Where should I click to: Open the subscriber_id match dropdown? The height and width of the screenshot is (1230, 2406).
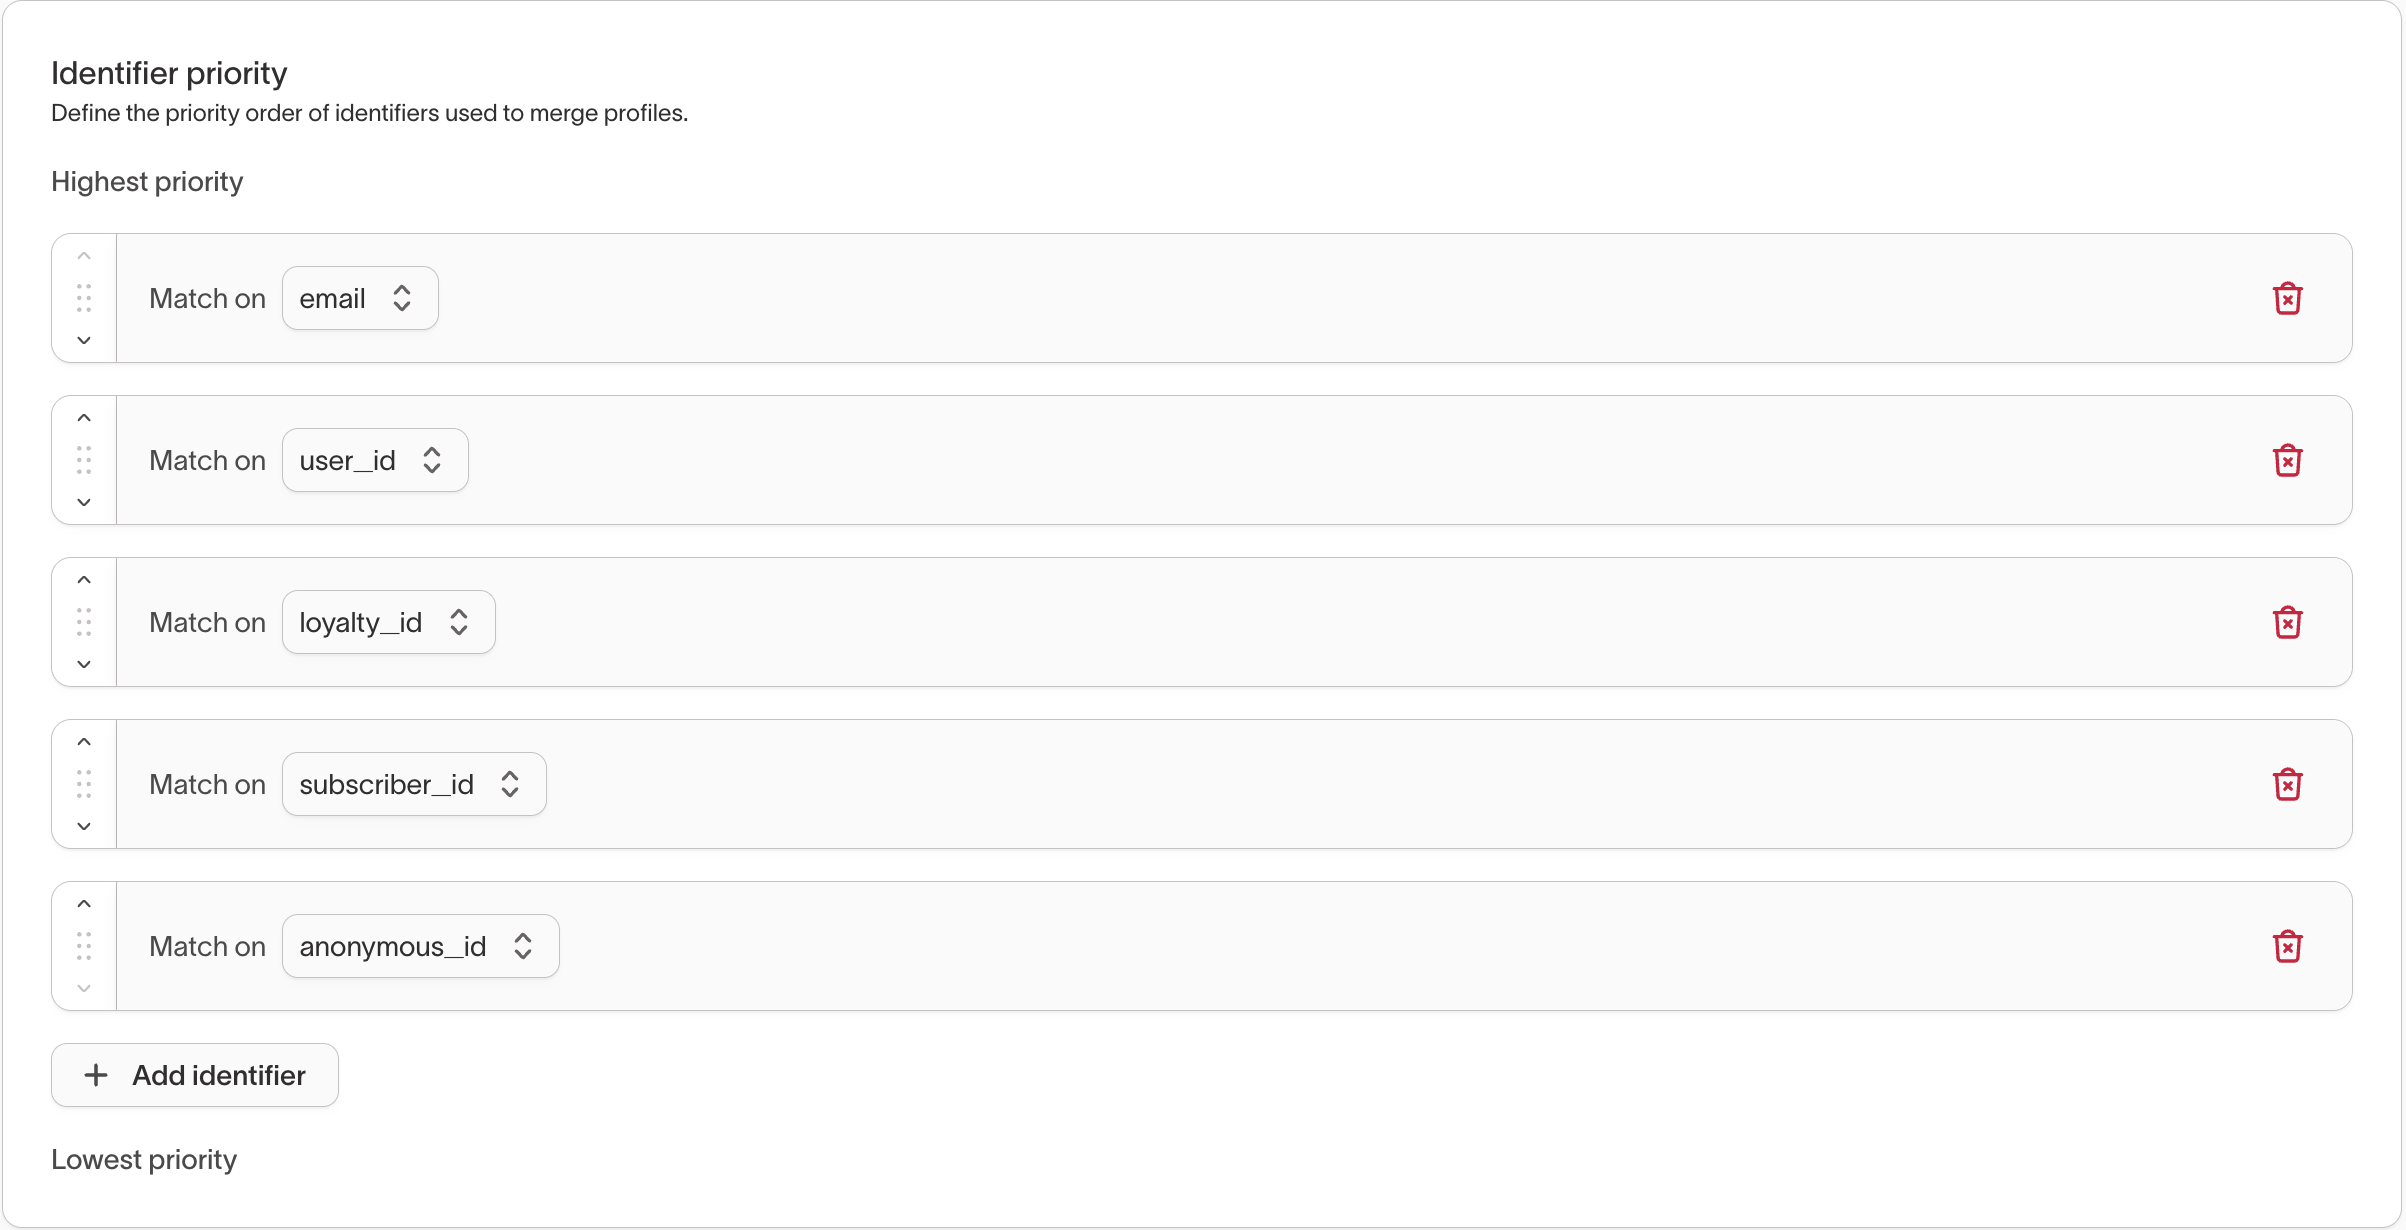click(x=414, y=784)
